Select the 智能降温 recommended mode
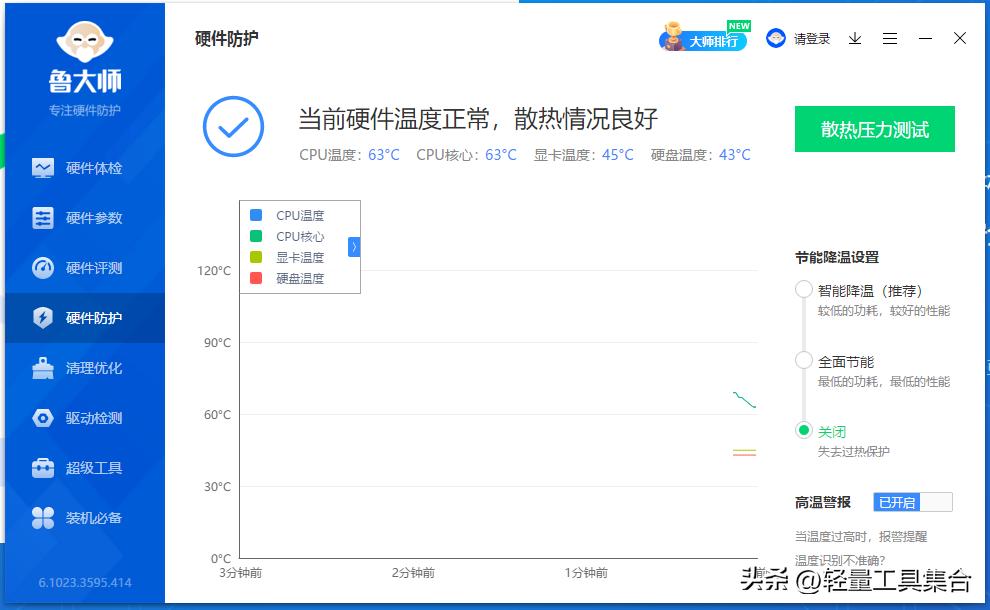Image resolution: width=990 pixels, height=610 pixels. point(803,289)
